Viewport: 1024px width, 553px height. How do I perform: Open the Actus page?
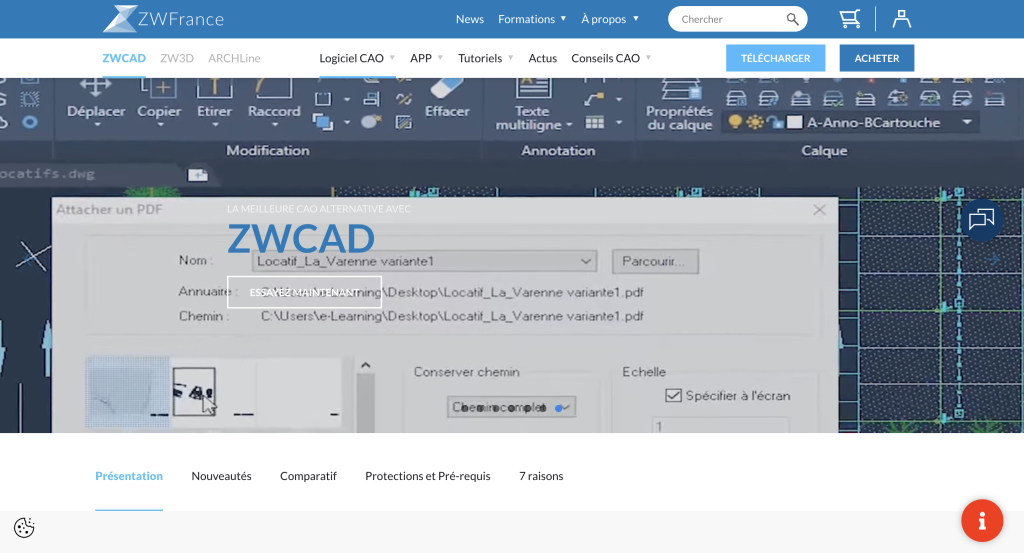(543, 58)
